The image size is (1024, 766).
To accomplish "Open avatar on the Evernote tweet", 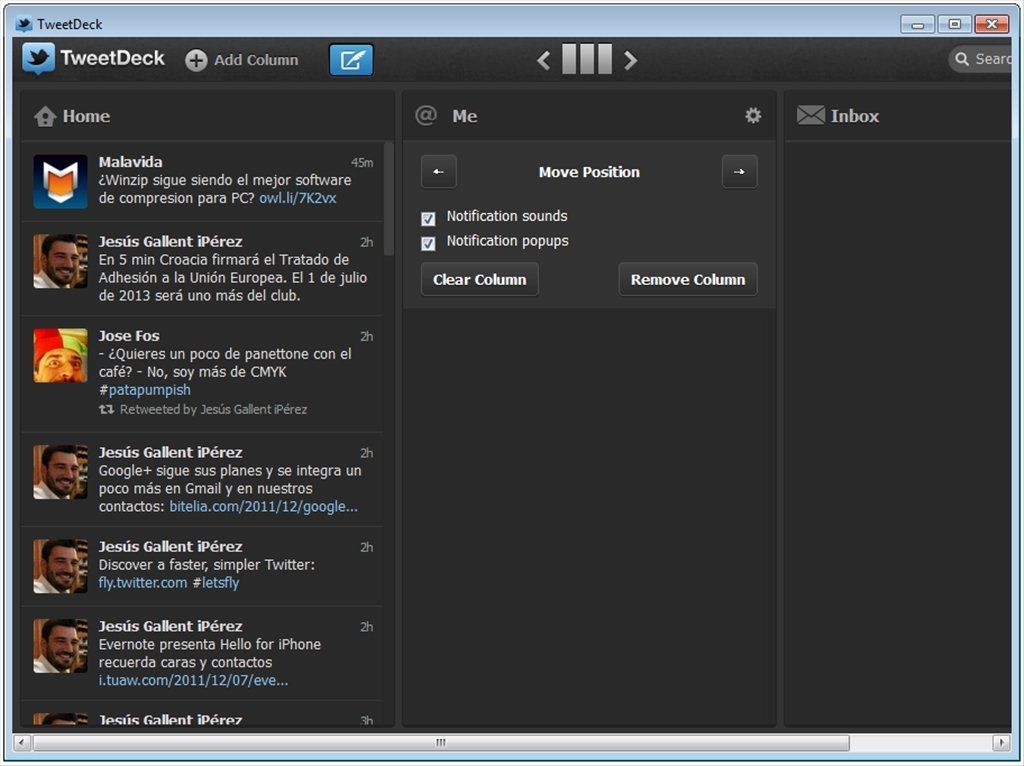I will (x=61, y=646).
